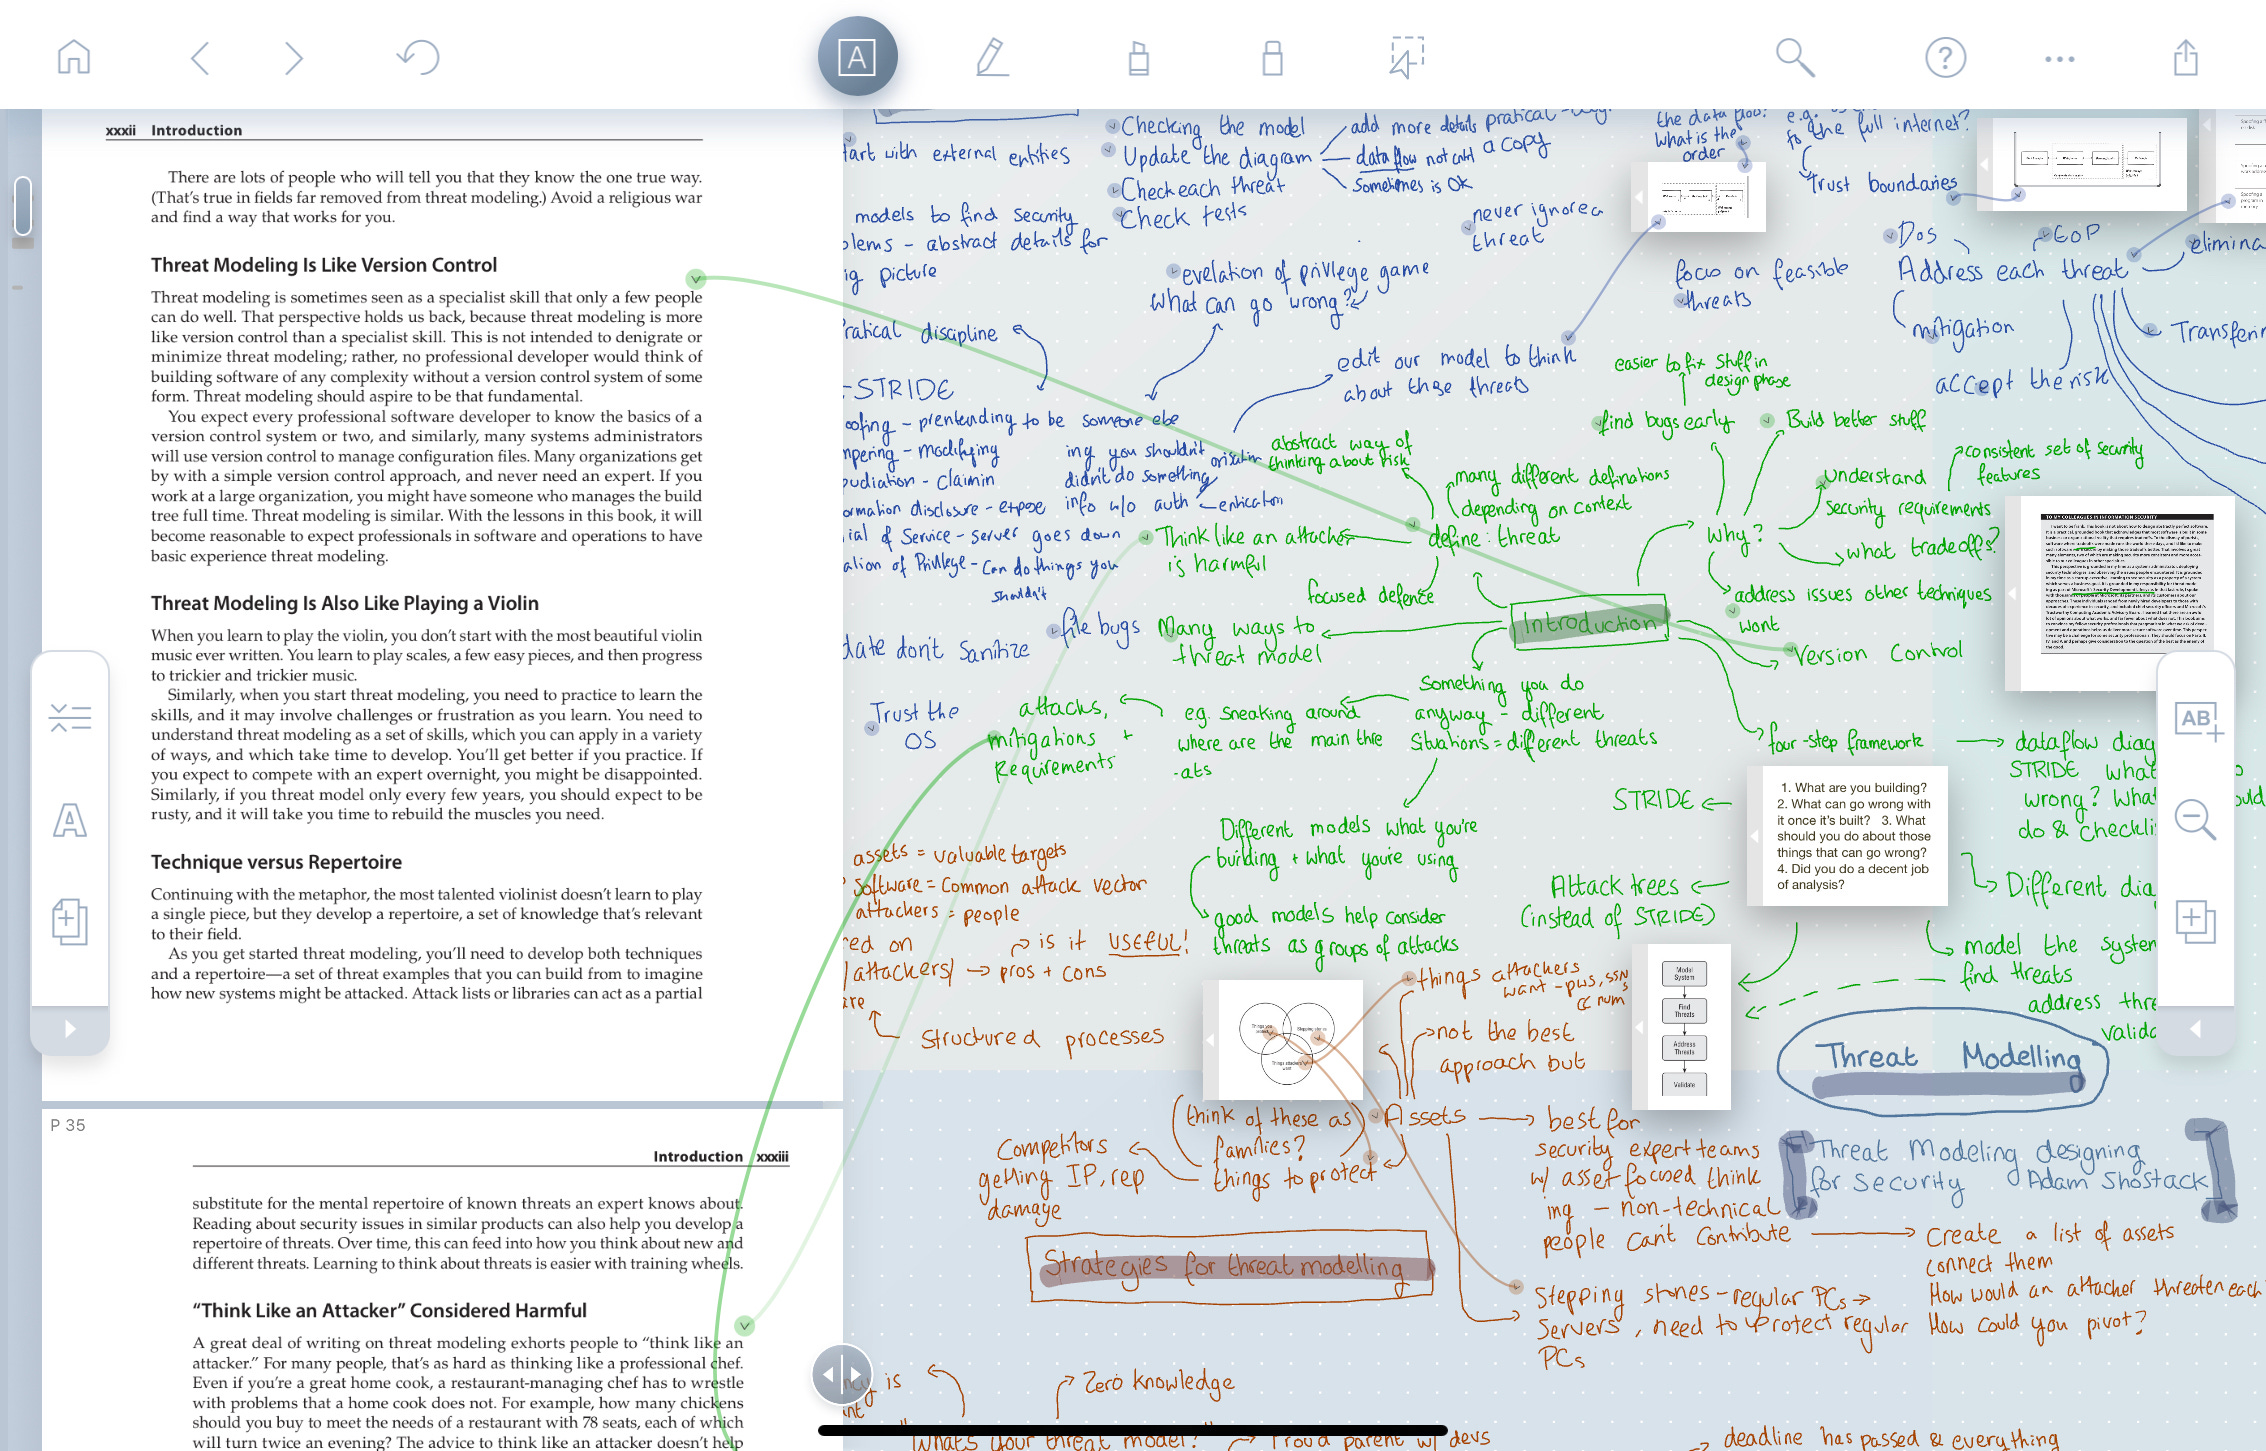Open the search magnifier
Screen dimensions: 2266x1451
pos(1794,58)
